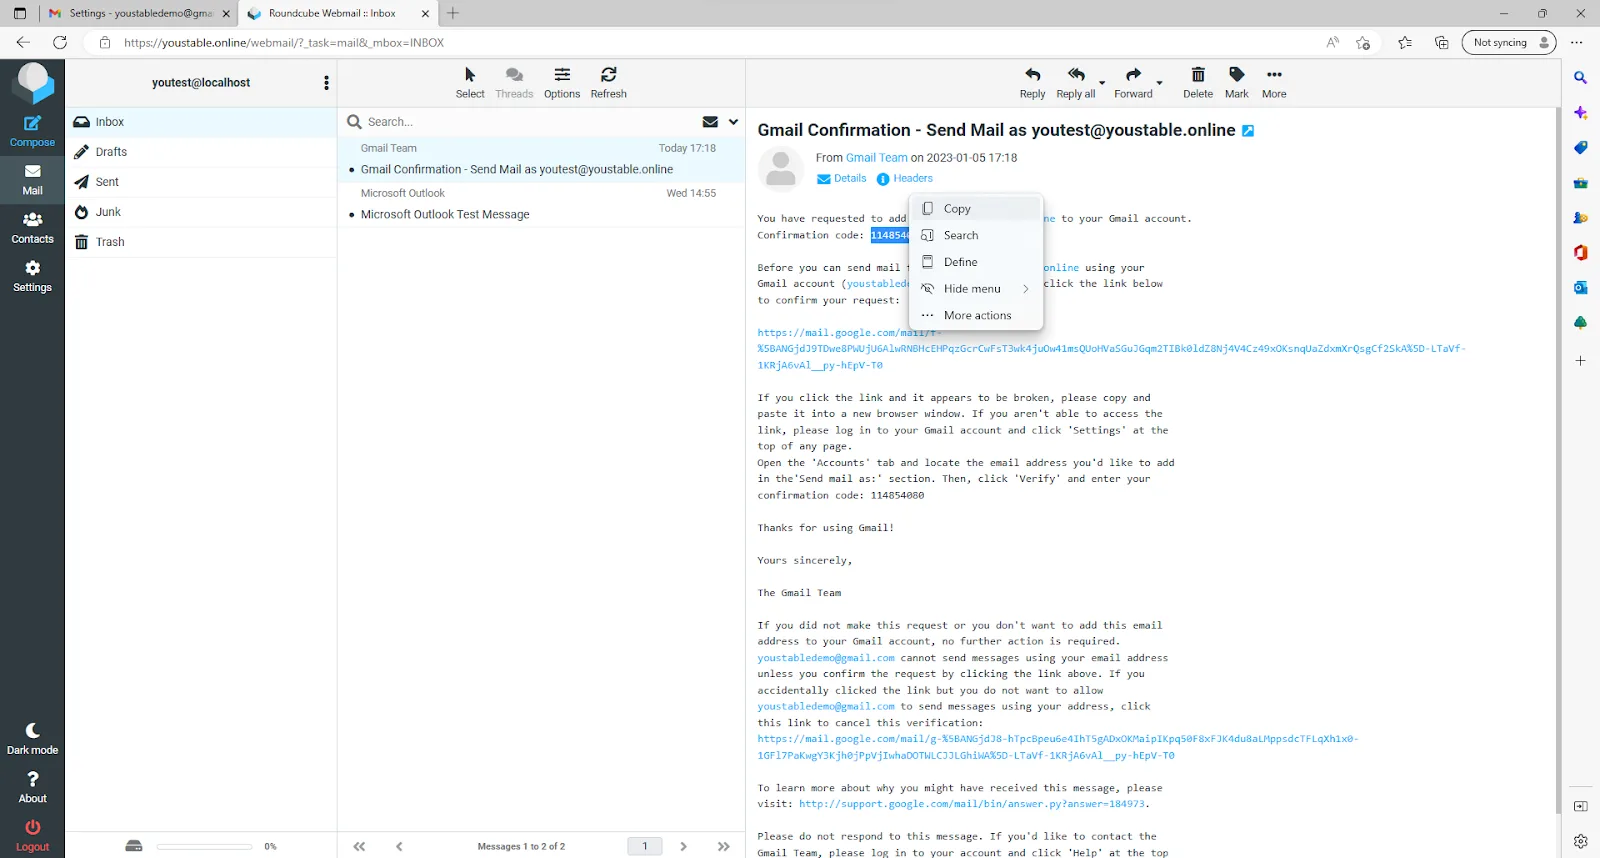Choose Search from the context menu
This screenshot has height=858, width=1600.
coord(976,236)
